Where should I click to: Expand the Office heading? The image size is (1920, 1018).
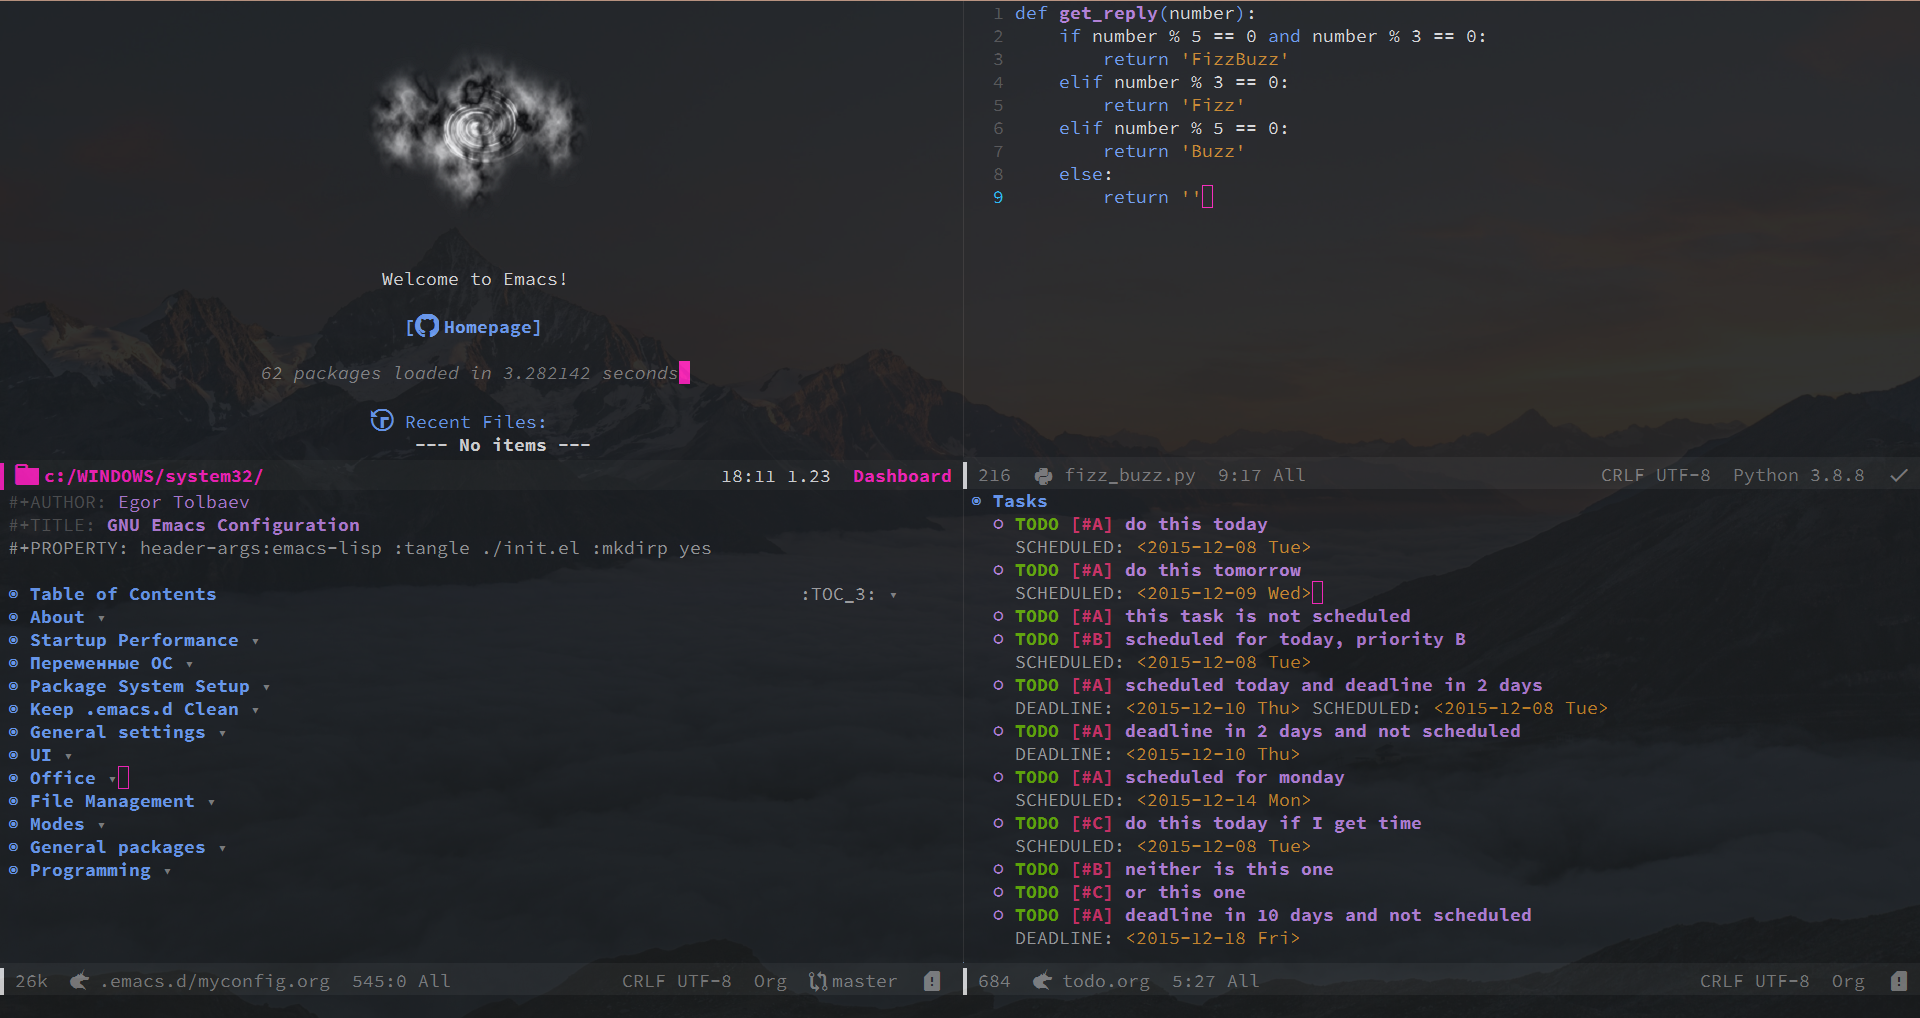(112, 779)
